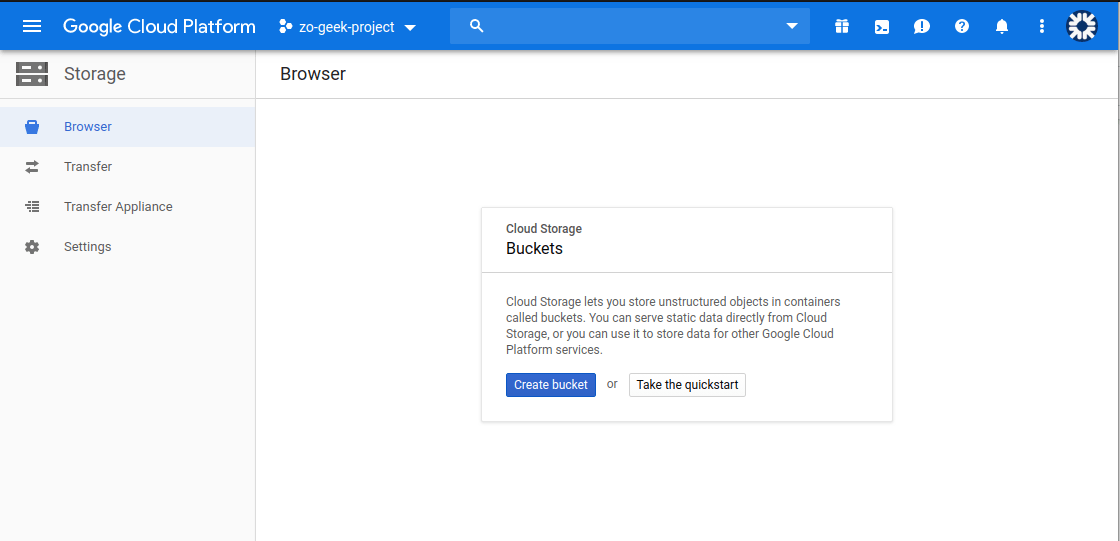This screenshot has height=541, width=1120.
Task: Click the Browser bucket icon
Action: 32,127
